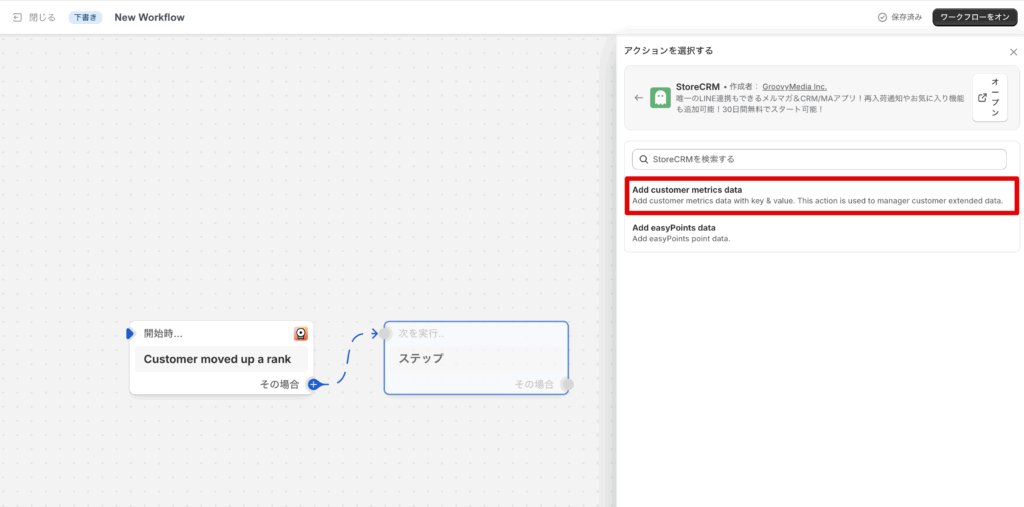The width and height of the screenshot is (1024, 507).
Task: Focus the StoreCRMを検索する search field
Action: click(x=819, y=159)
